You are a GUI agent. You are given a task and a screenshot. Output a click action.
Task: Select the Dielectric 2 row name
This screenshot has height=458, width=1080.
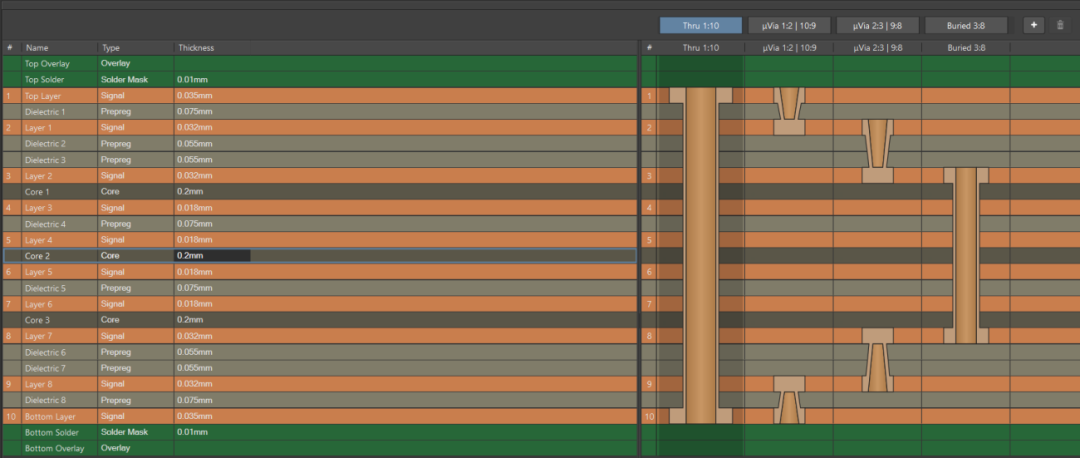pos(45,143)
